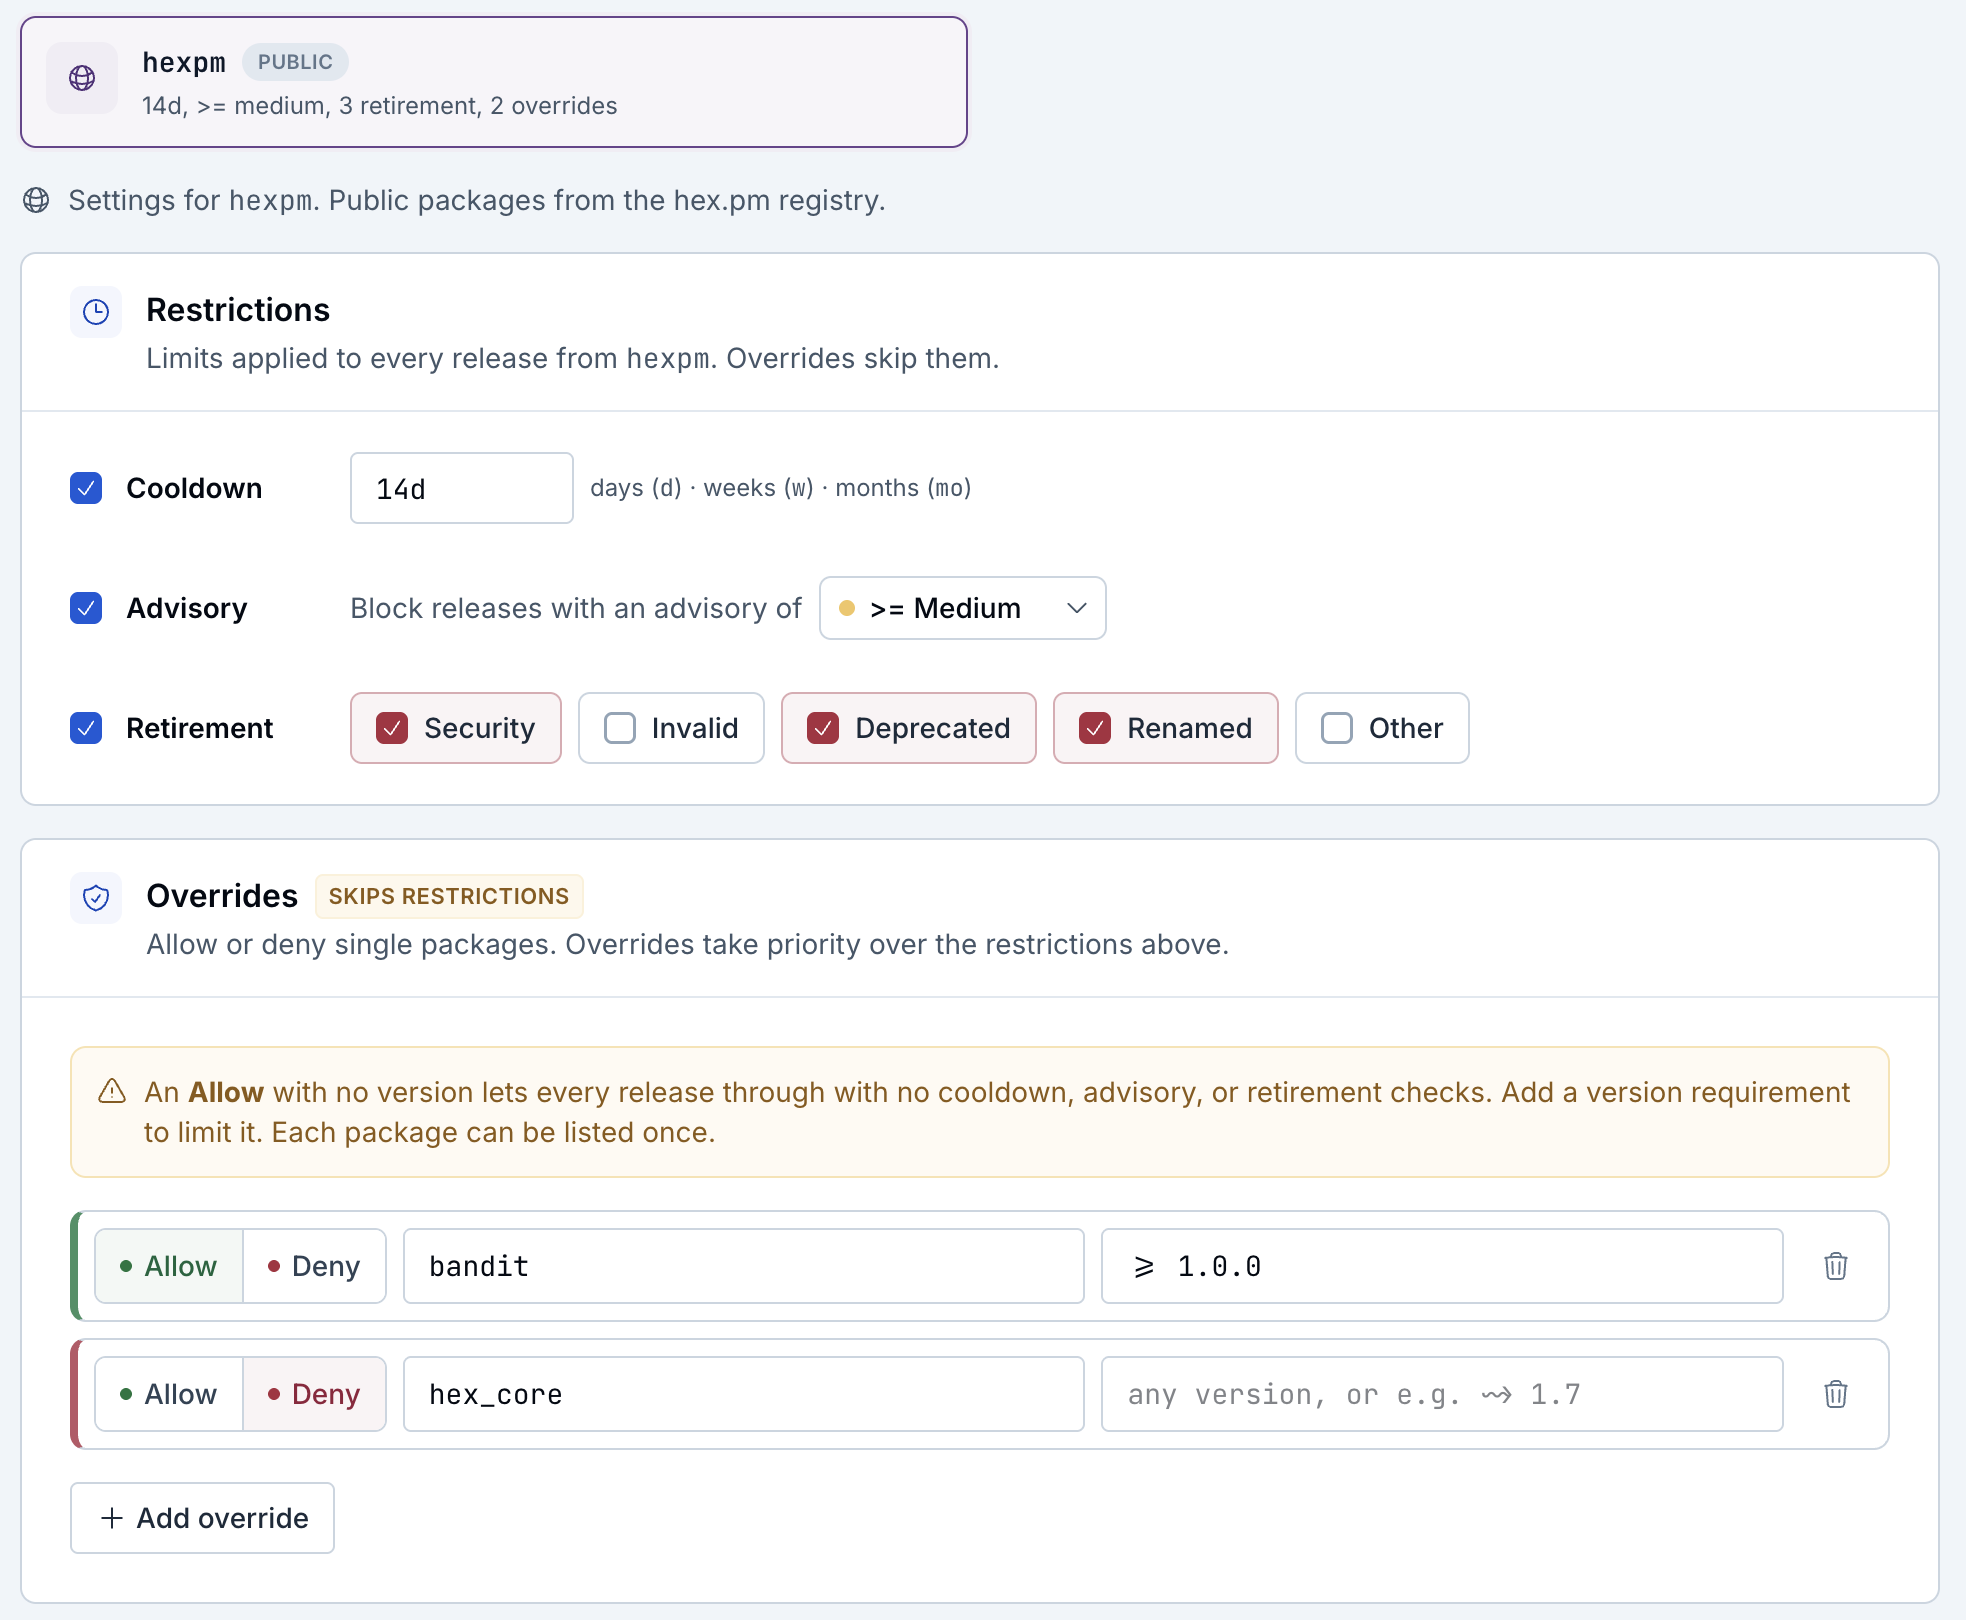
Task: Click the bandit package name field
Action: coord(744,1266)
